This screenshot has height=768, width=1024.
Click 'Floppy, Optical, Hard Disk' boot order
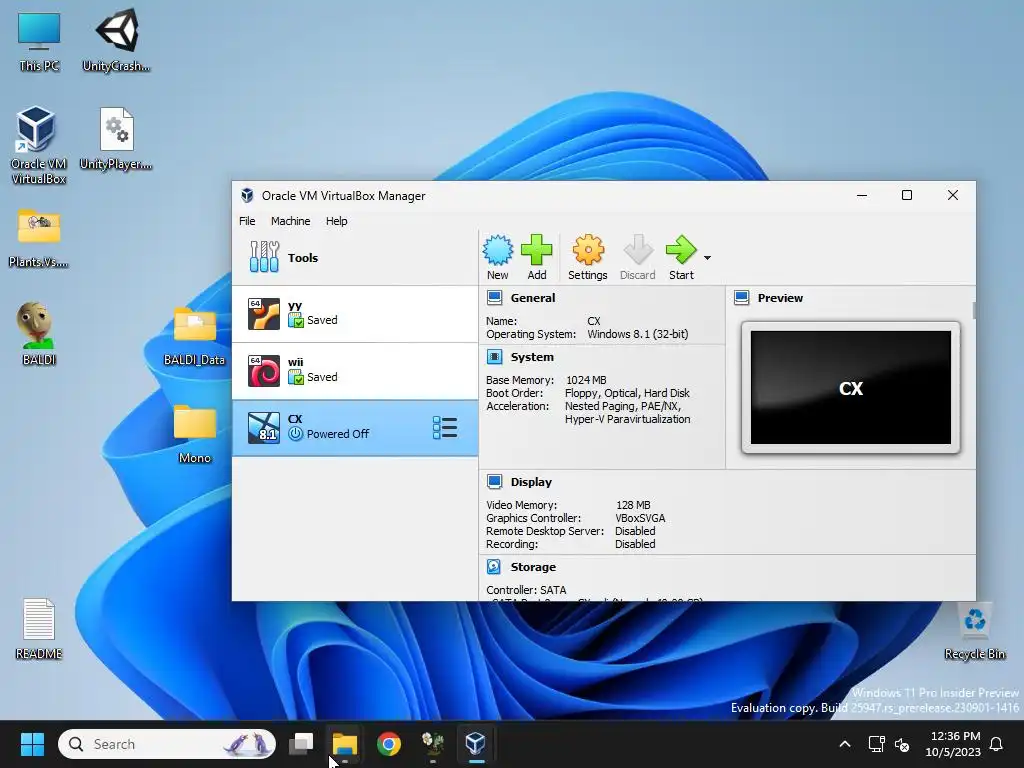627,393
